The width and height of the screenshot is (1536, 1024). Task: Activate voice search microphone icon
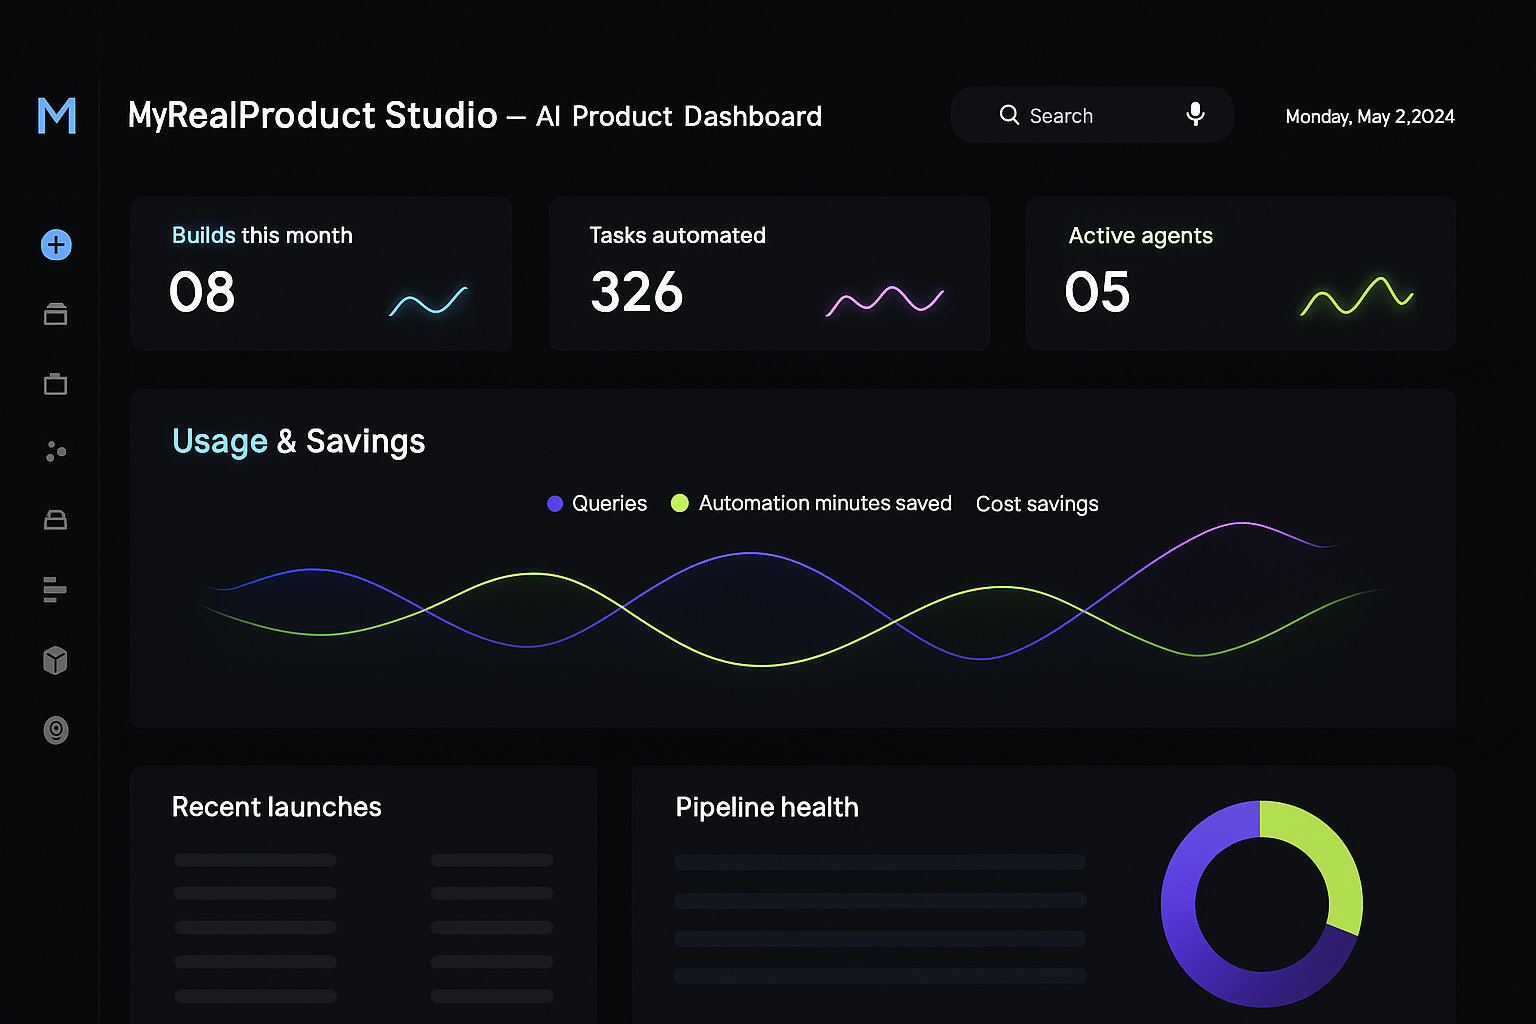[x=1195, y=115]
